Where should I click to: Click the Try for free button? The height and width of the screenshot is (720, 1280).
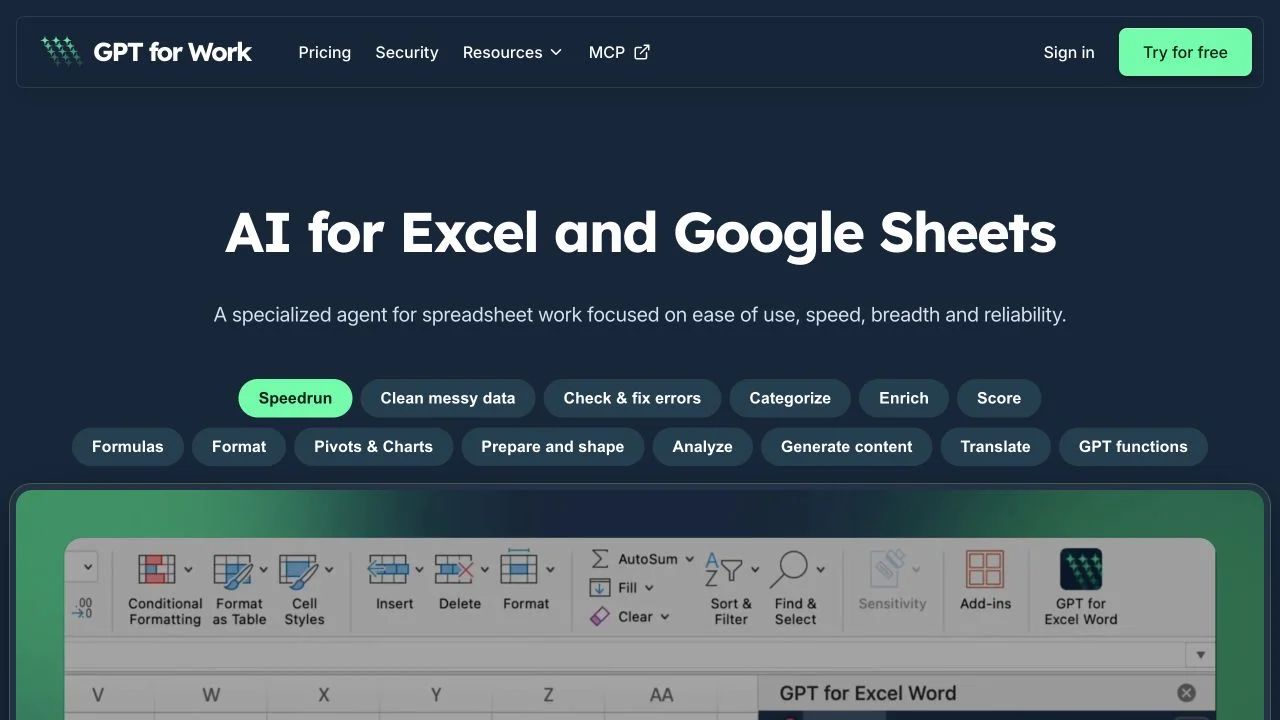(1185, 52)
